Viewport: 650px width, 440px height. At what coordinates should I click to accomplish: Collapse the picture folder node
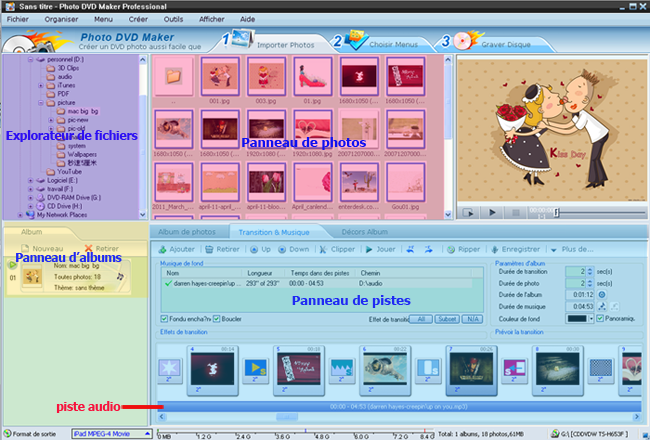pyautogui.click(x=41, y=102)
